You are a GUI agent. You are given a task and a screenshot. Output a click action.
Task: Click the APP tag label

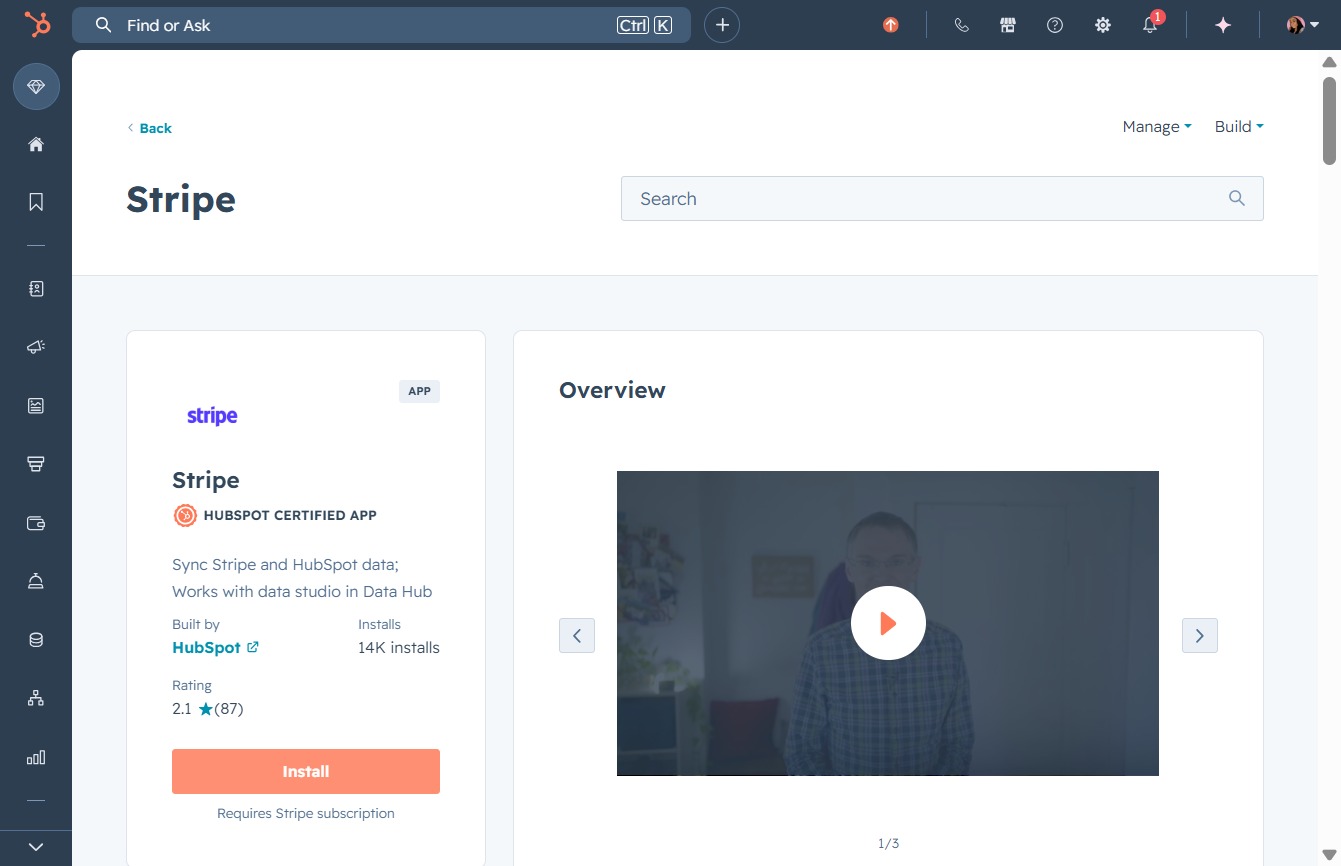pyautogui.click(x=419, y=391)
